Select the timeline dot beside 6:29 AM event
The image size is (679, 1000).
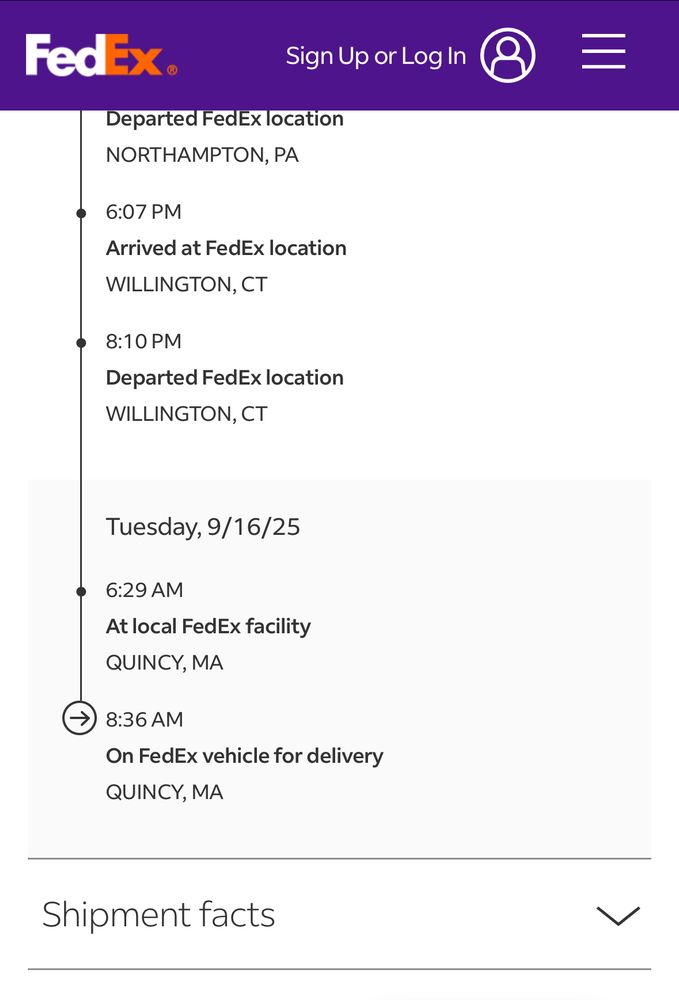[x=80, y=590]
